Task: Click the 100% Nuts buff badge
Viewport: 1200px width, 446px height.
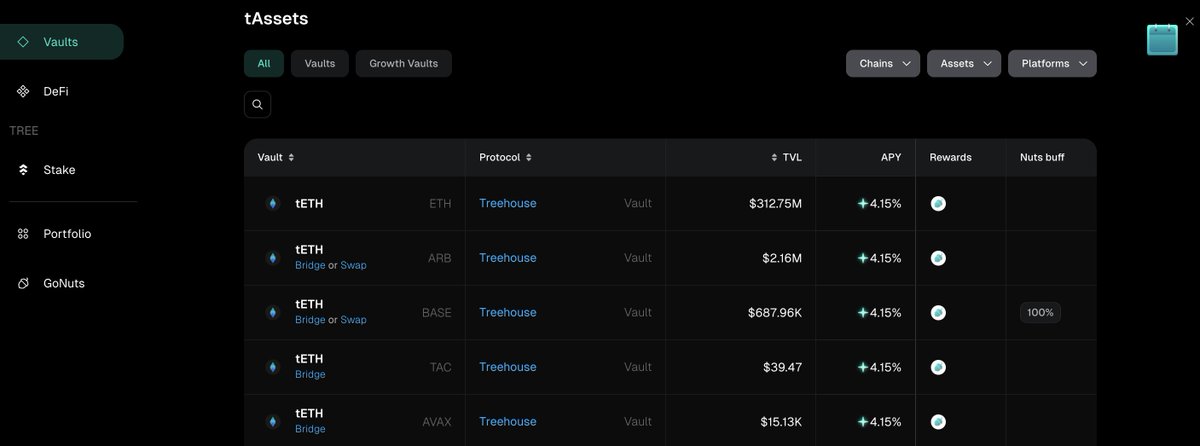Action: (x=1040, y=312)
